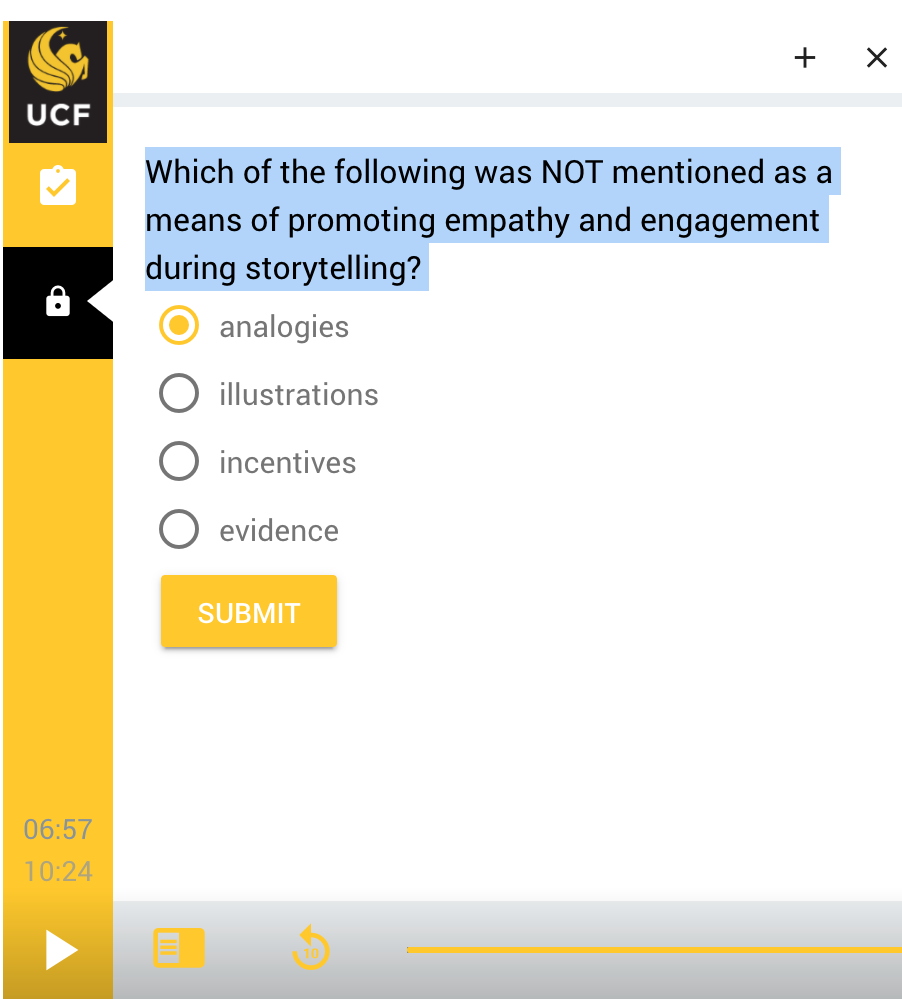
Task: Choose the illustrations option
Action: (x=178, y=393)
